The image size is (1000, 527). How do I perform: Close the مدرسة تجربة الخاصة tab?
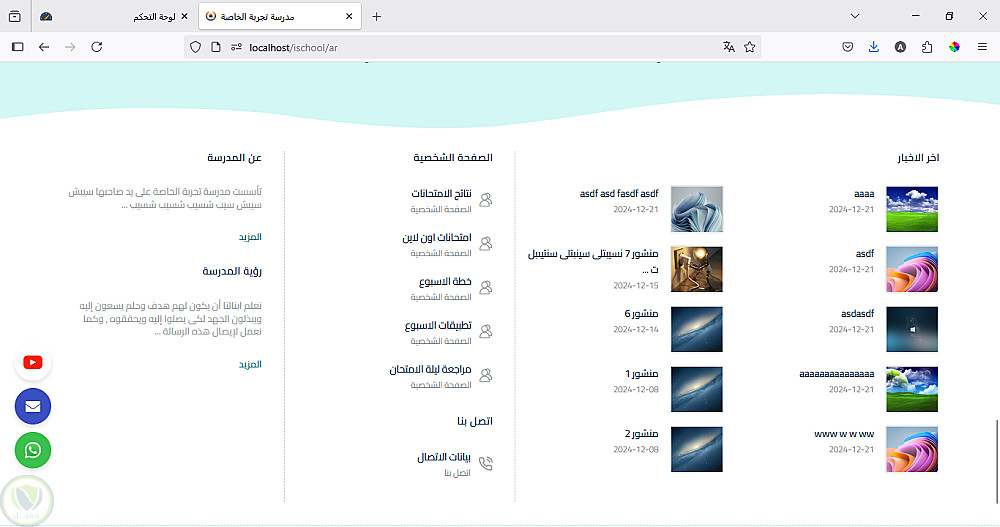point(349,17)
